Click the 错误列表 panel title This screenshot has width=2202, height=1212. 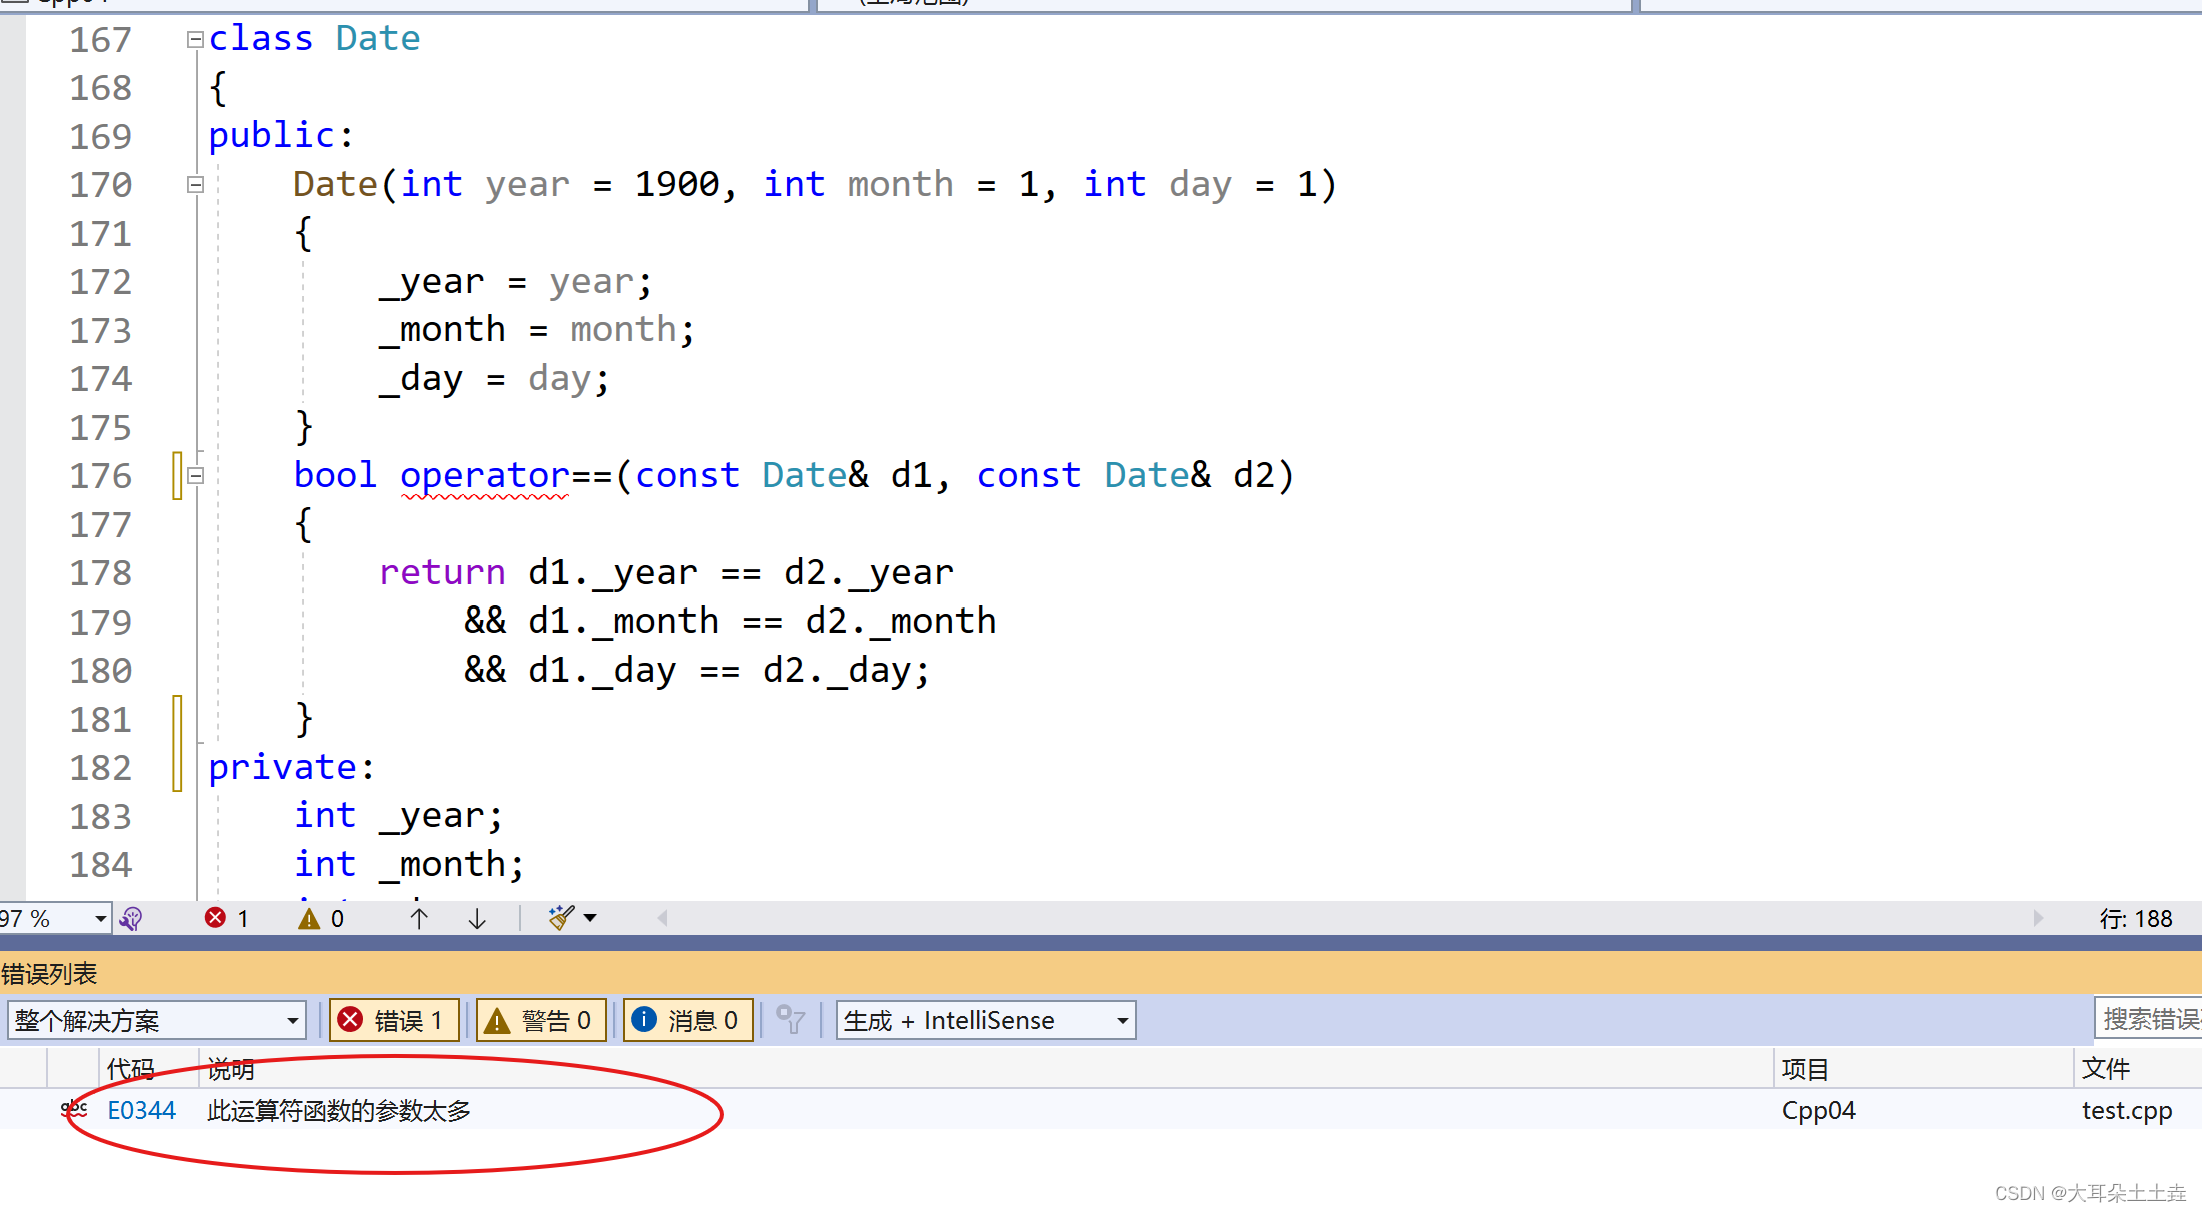(x=49, y=973)
